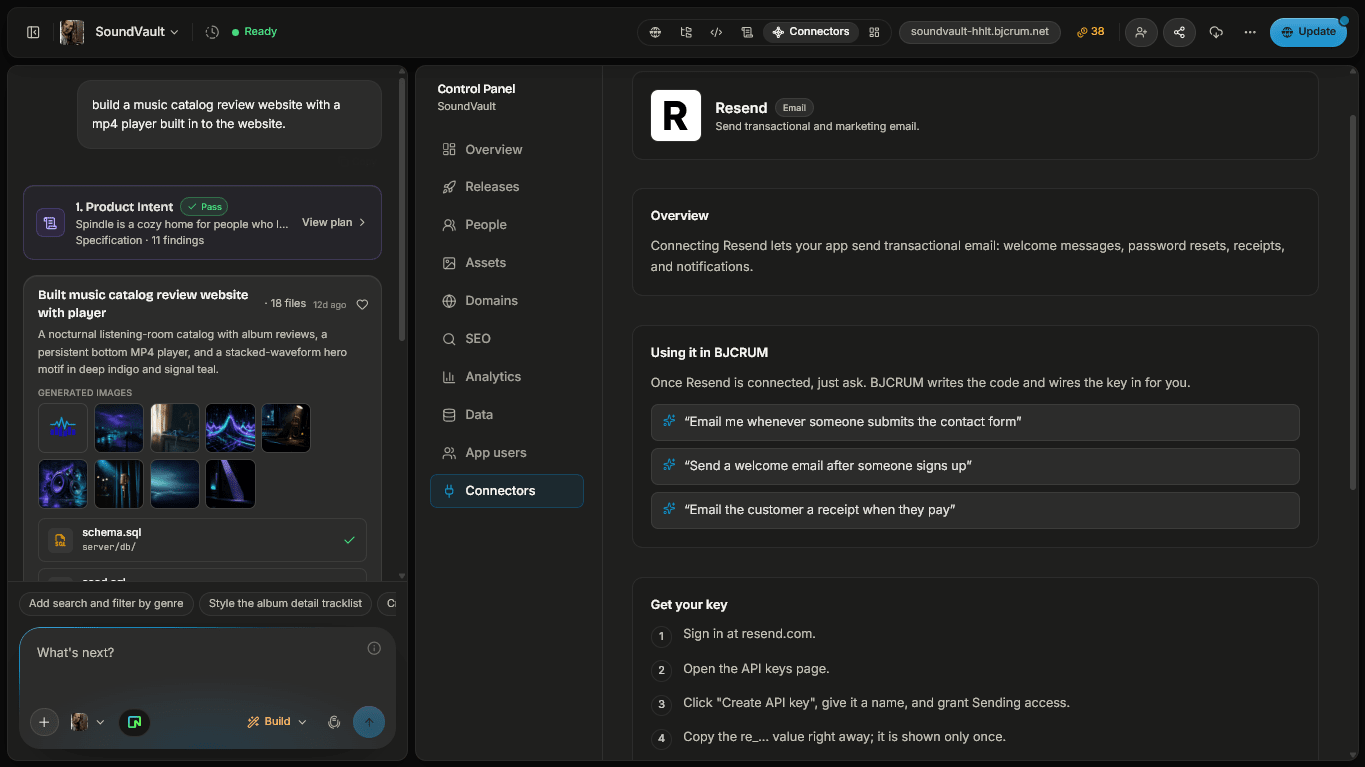This screenshot has width=1365, height=767.
Task: Open the fifth generated image thumbnail
Action: pos(286,428)
